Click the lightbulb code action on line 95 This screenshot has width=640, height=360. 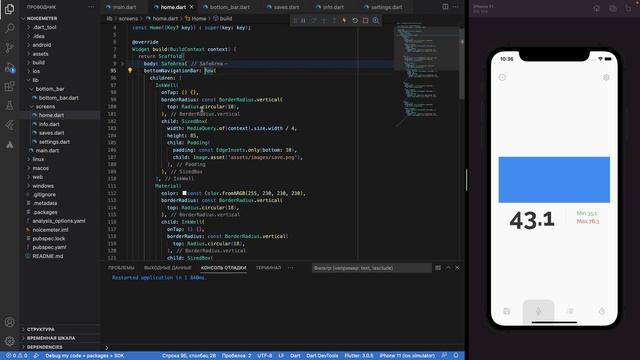(130, 70)
